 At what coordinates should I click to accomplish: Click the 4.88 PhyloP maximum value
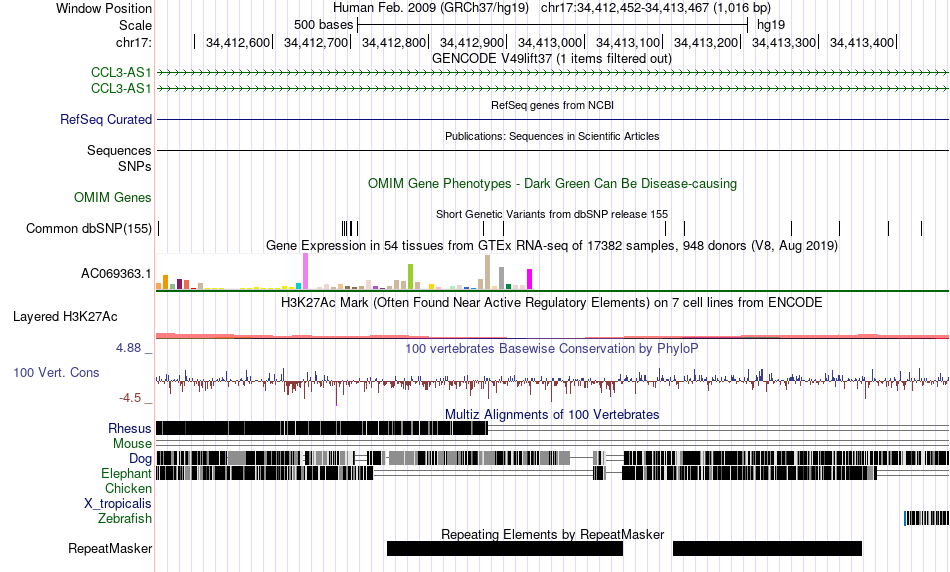pos(128,348)
